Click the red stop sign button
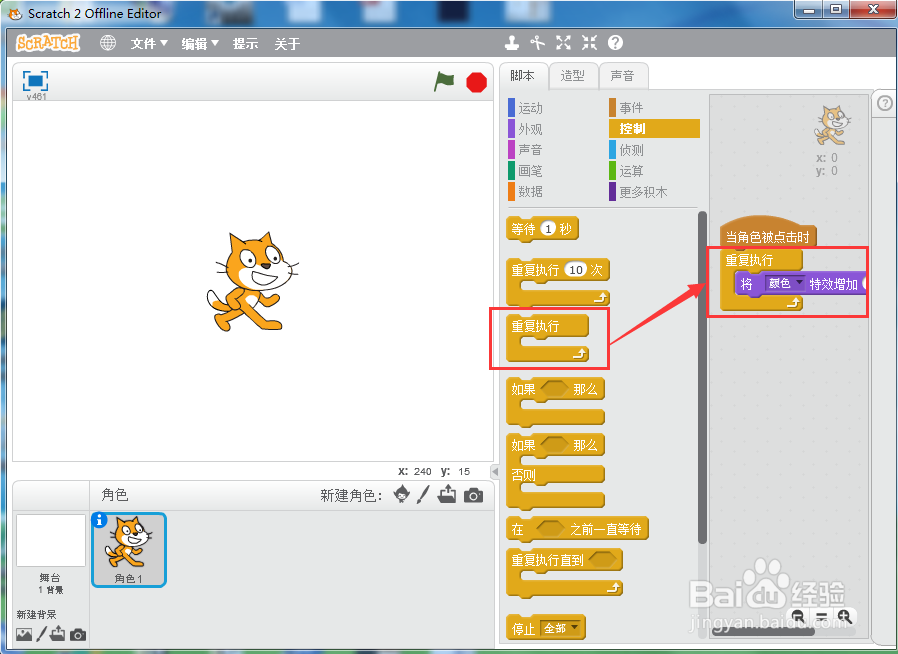The height and width of the screenshot is (654, 898). pos(476,82)
